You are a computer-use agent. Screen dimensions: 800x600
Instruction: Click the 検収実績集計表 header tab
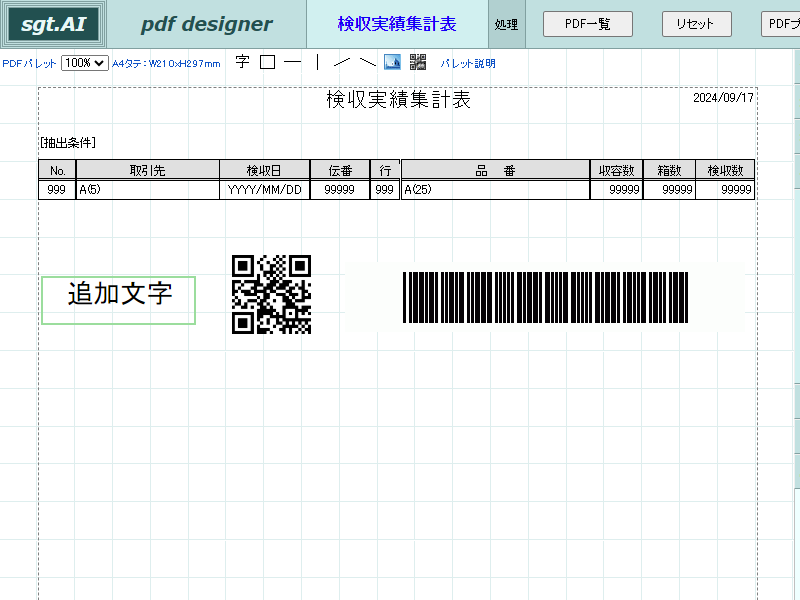point(397,24)
